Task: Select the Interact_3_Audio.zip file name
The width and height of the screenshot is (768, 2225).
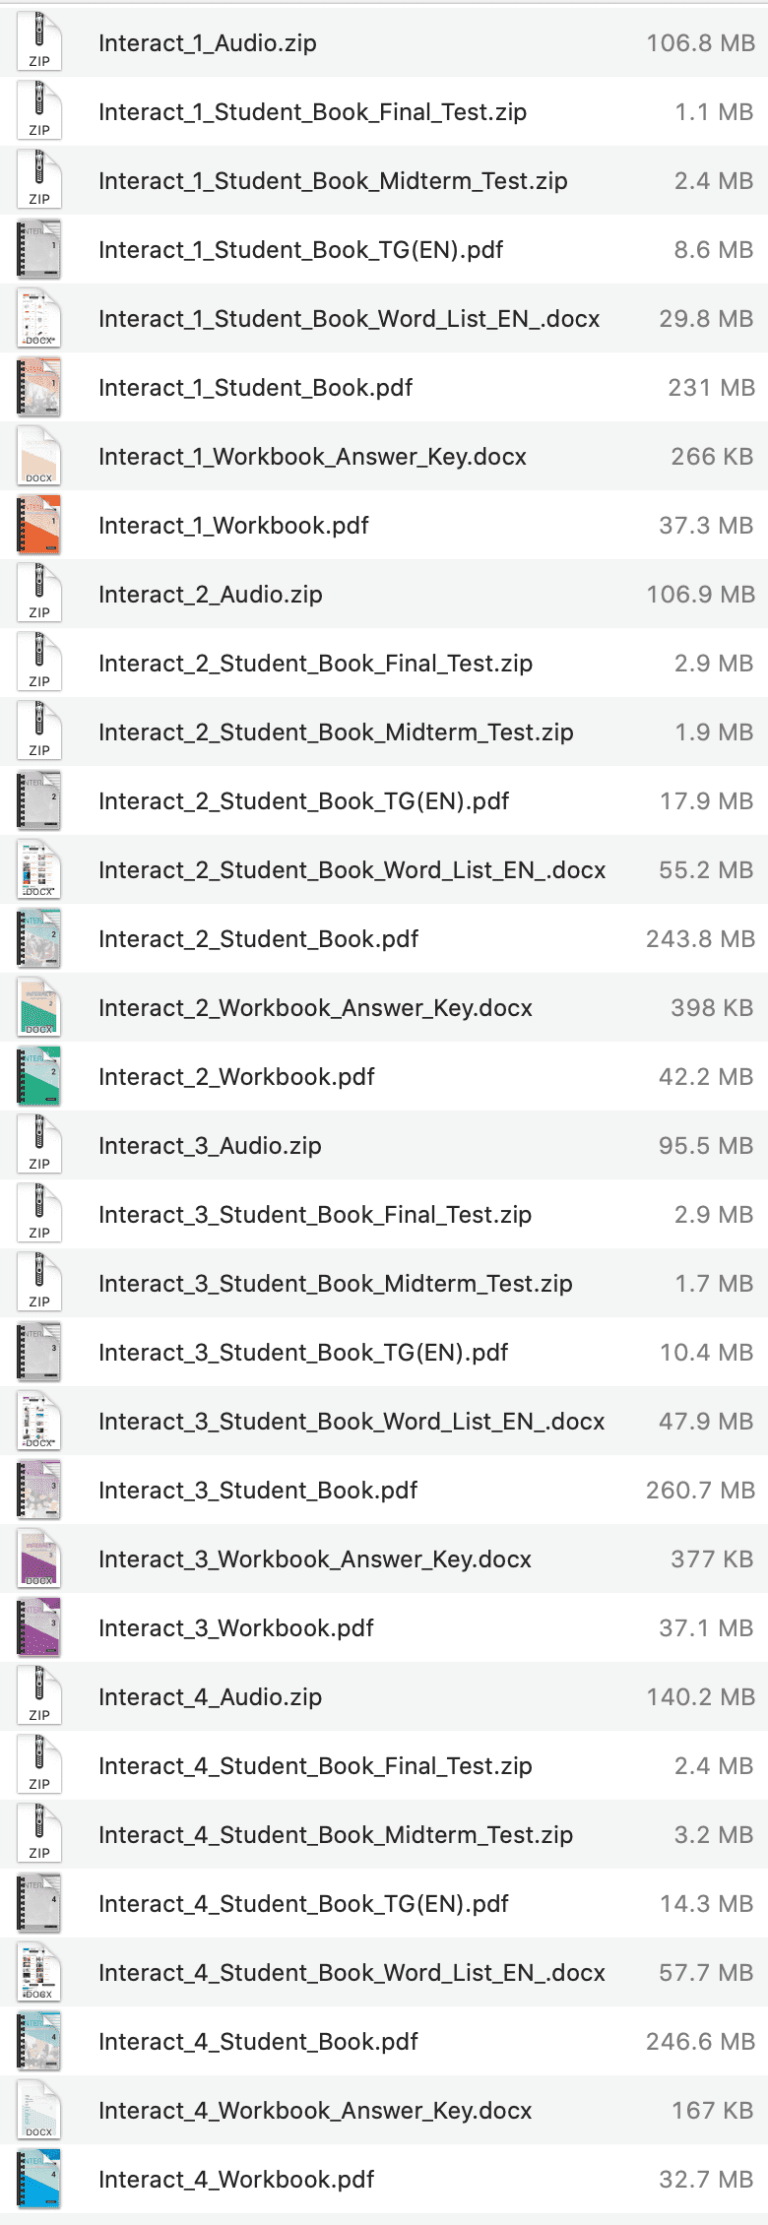Action: click(x=210, y=1145)
